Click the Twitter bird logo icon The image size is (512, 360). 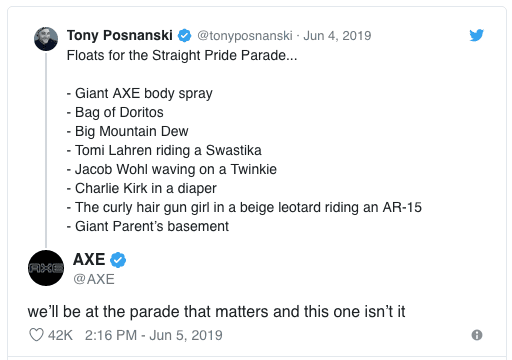476,35
